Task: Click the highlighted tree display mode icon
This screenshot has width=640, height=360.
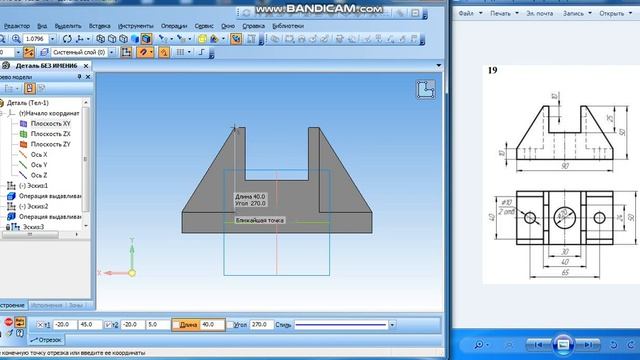Action: coord(29,88)
